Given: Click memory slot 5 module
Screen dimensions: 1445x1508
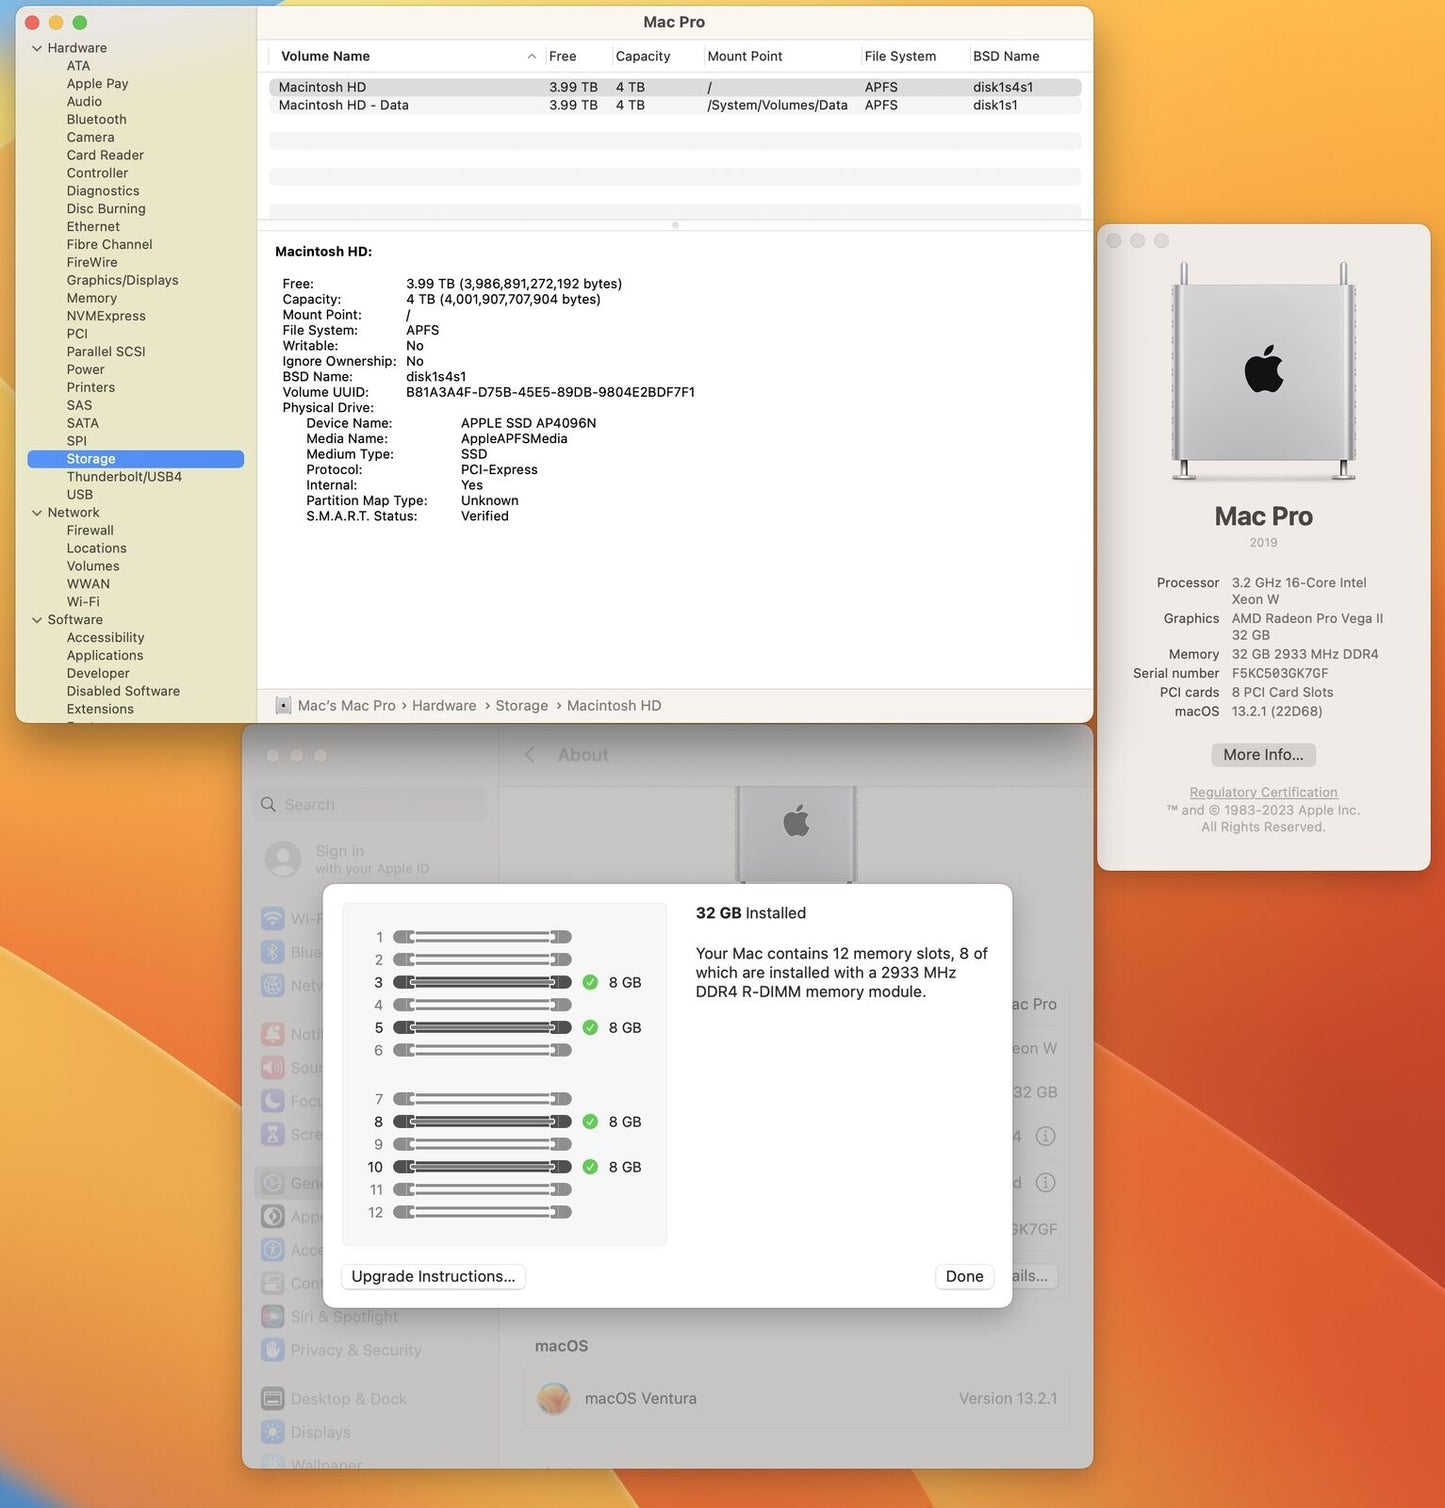Looking at the screenshot, I should point(482,1028).
